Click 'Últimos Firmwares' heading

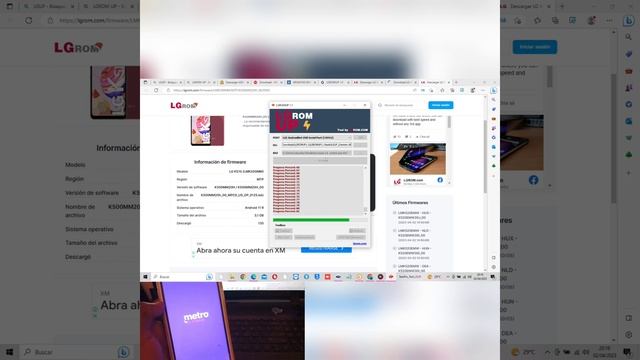pos(410,202)
